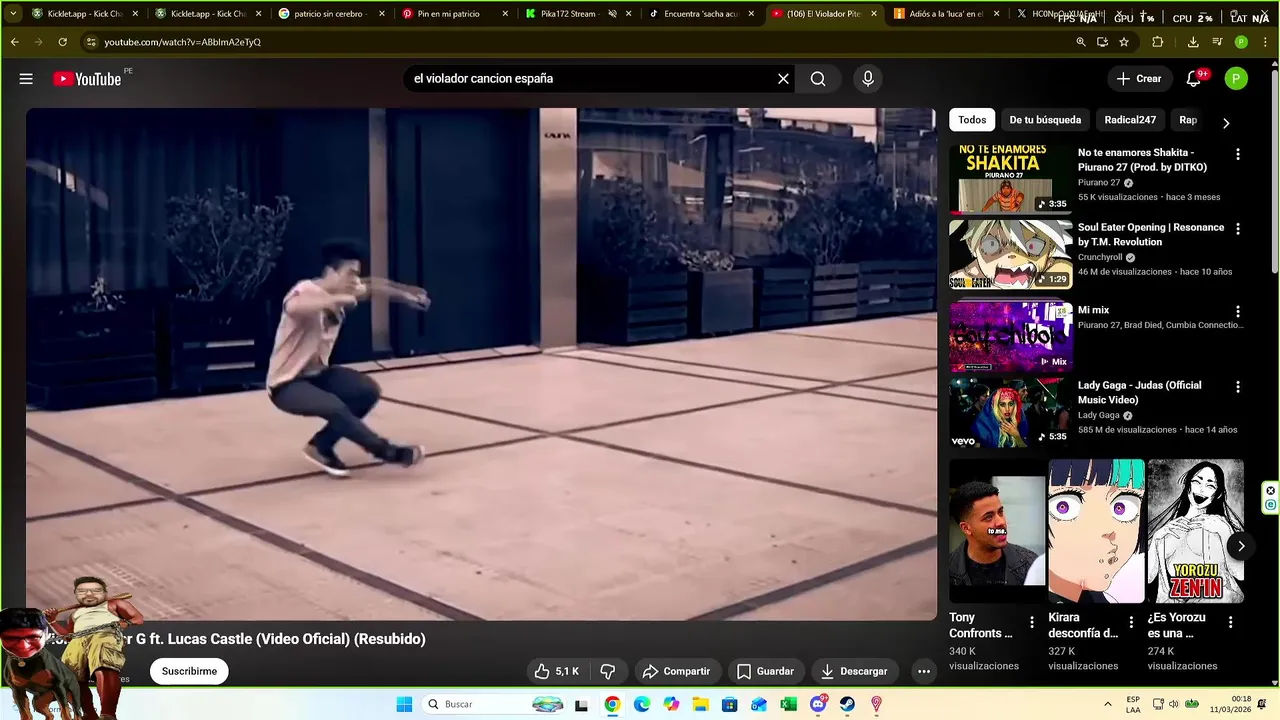Expand the browser tab search dropdown

13,14
